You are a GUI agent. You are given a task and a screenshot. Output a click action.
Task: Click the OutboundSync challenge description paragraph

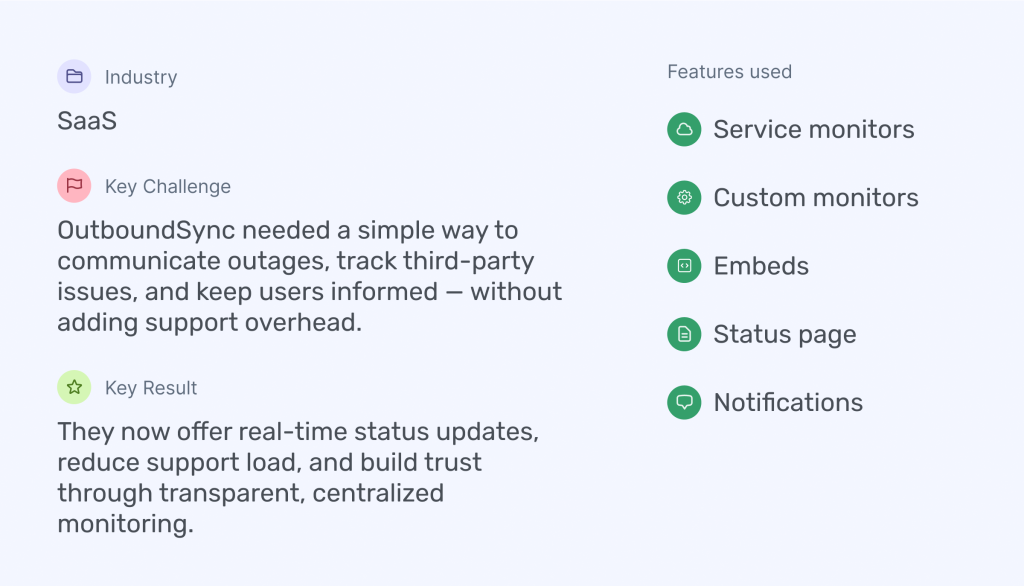(309, 276)
